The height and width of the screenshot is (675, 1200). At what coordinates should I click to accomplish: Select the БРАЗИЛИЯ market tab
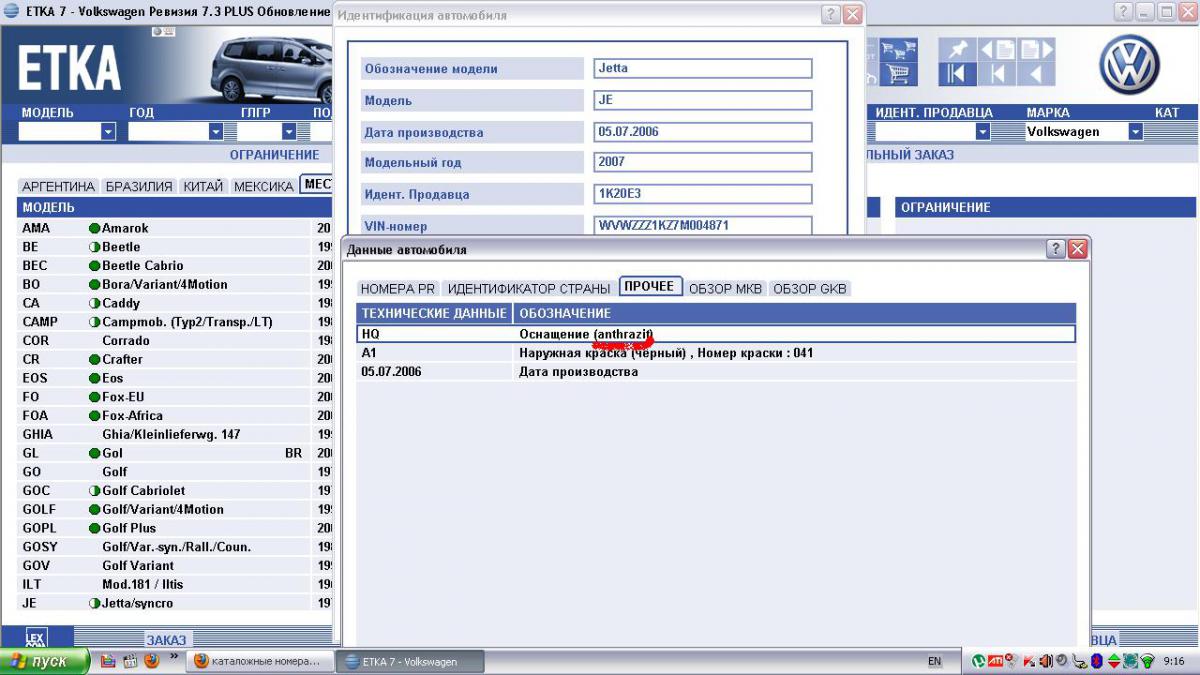tap(139, 186)
